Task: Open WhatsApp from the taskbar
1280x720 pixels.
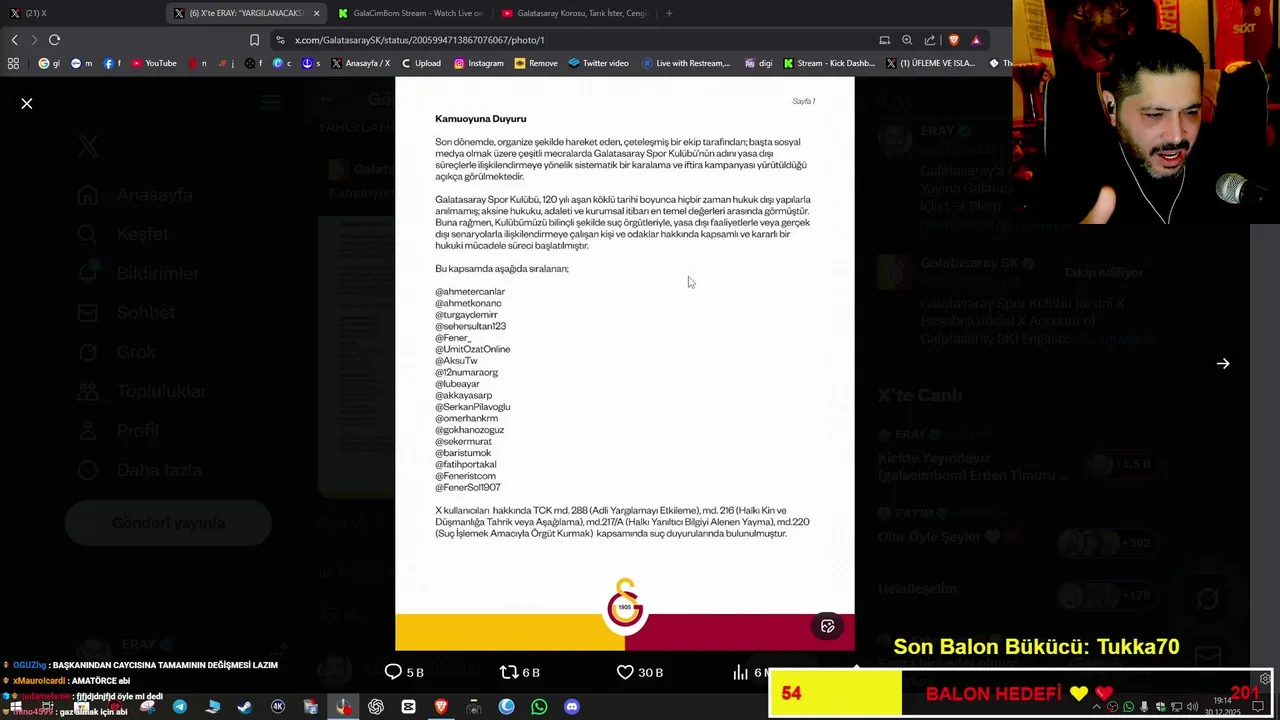Action: click(539, 707)
